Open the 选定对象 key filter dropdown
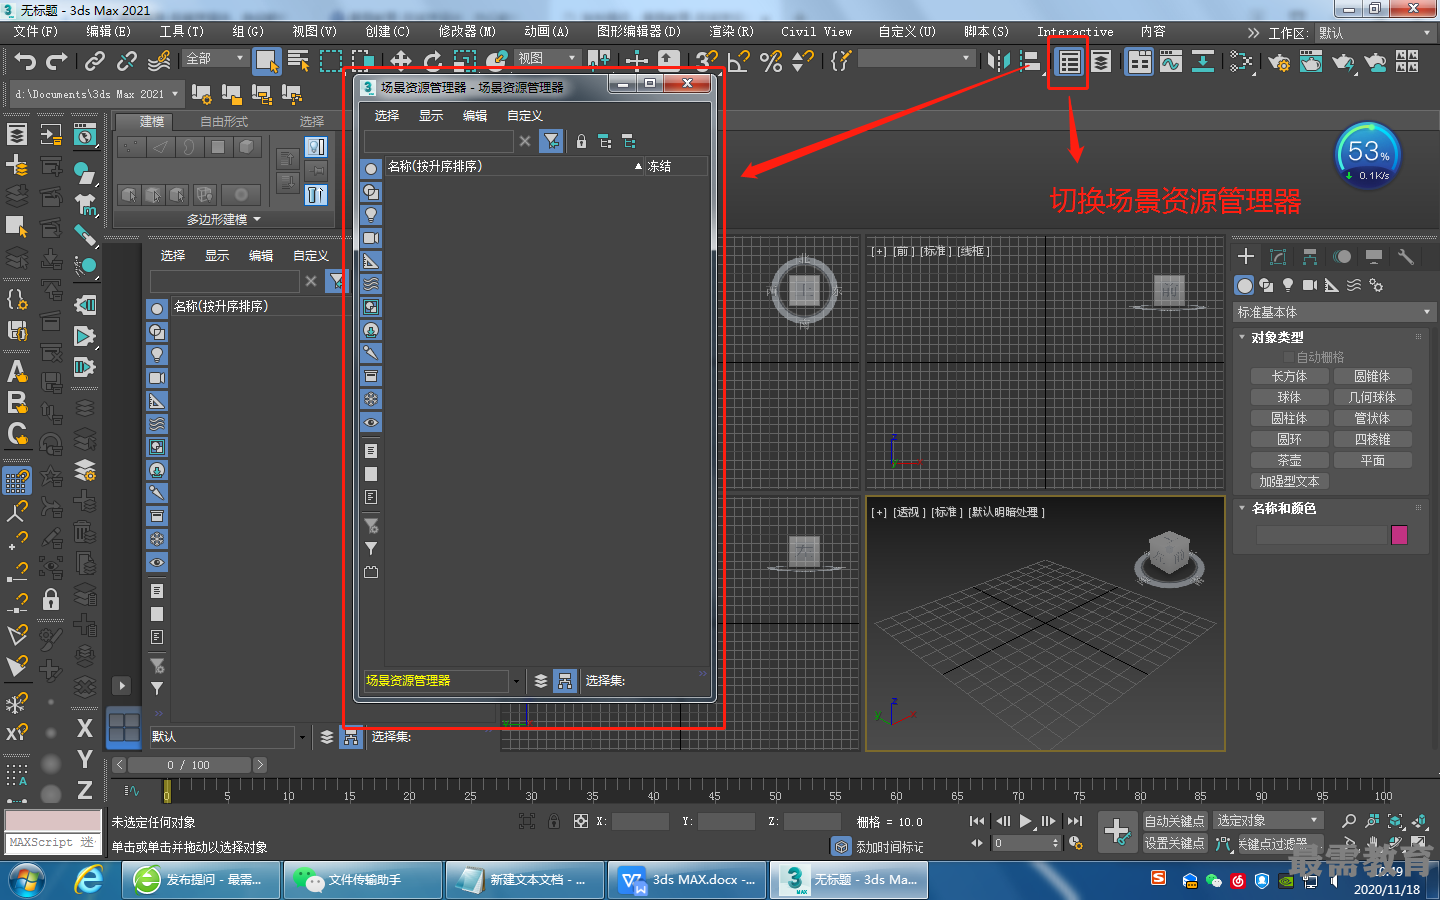This screenshot has width=1440, height=900. pos(1267,821)
